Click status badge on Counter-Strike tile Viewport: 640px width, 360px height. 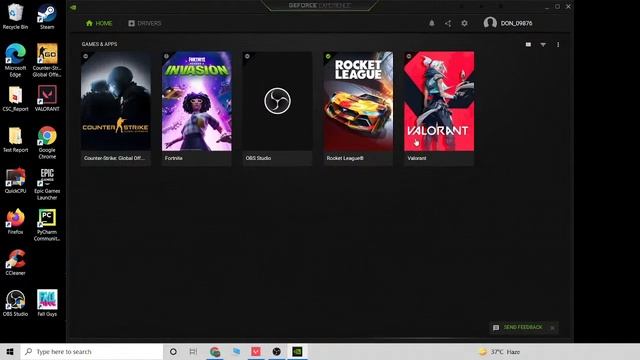coord(86,56)
